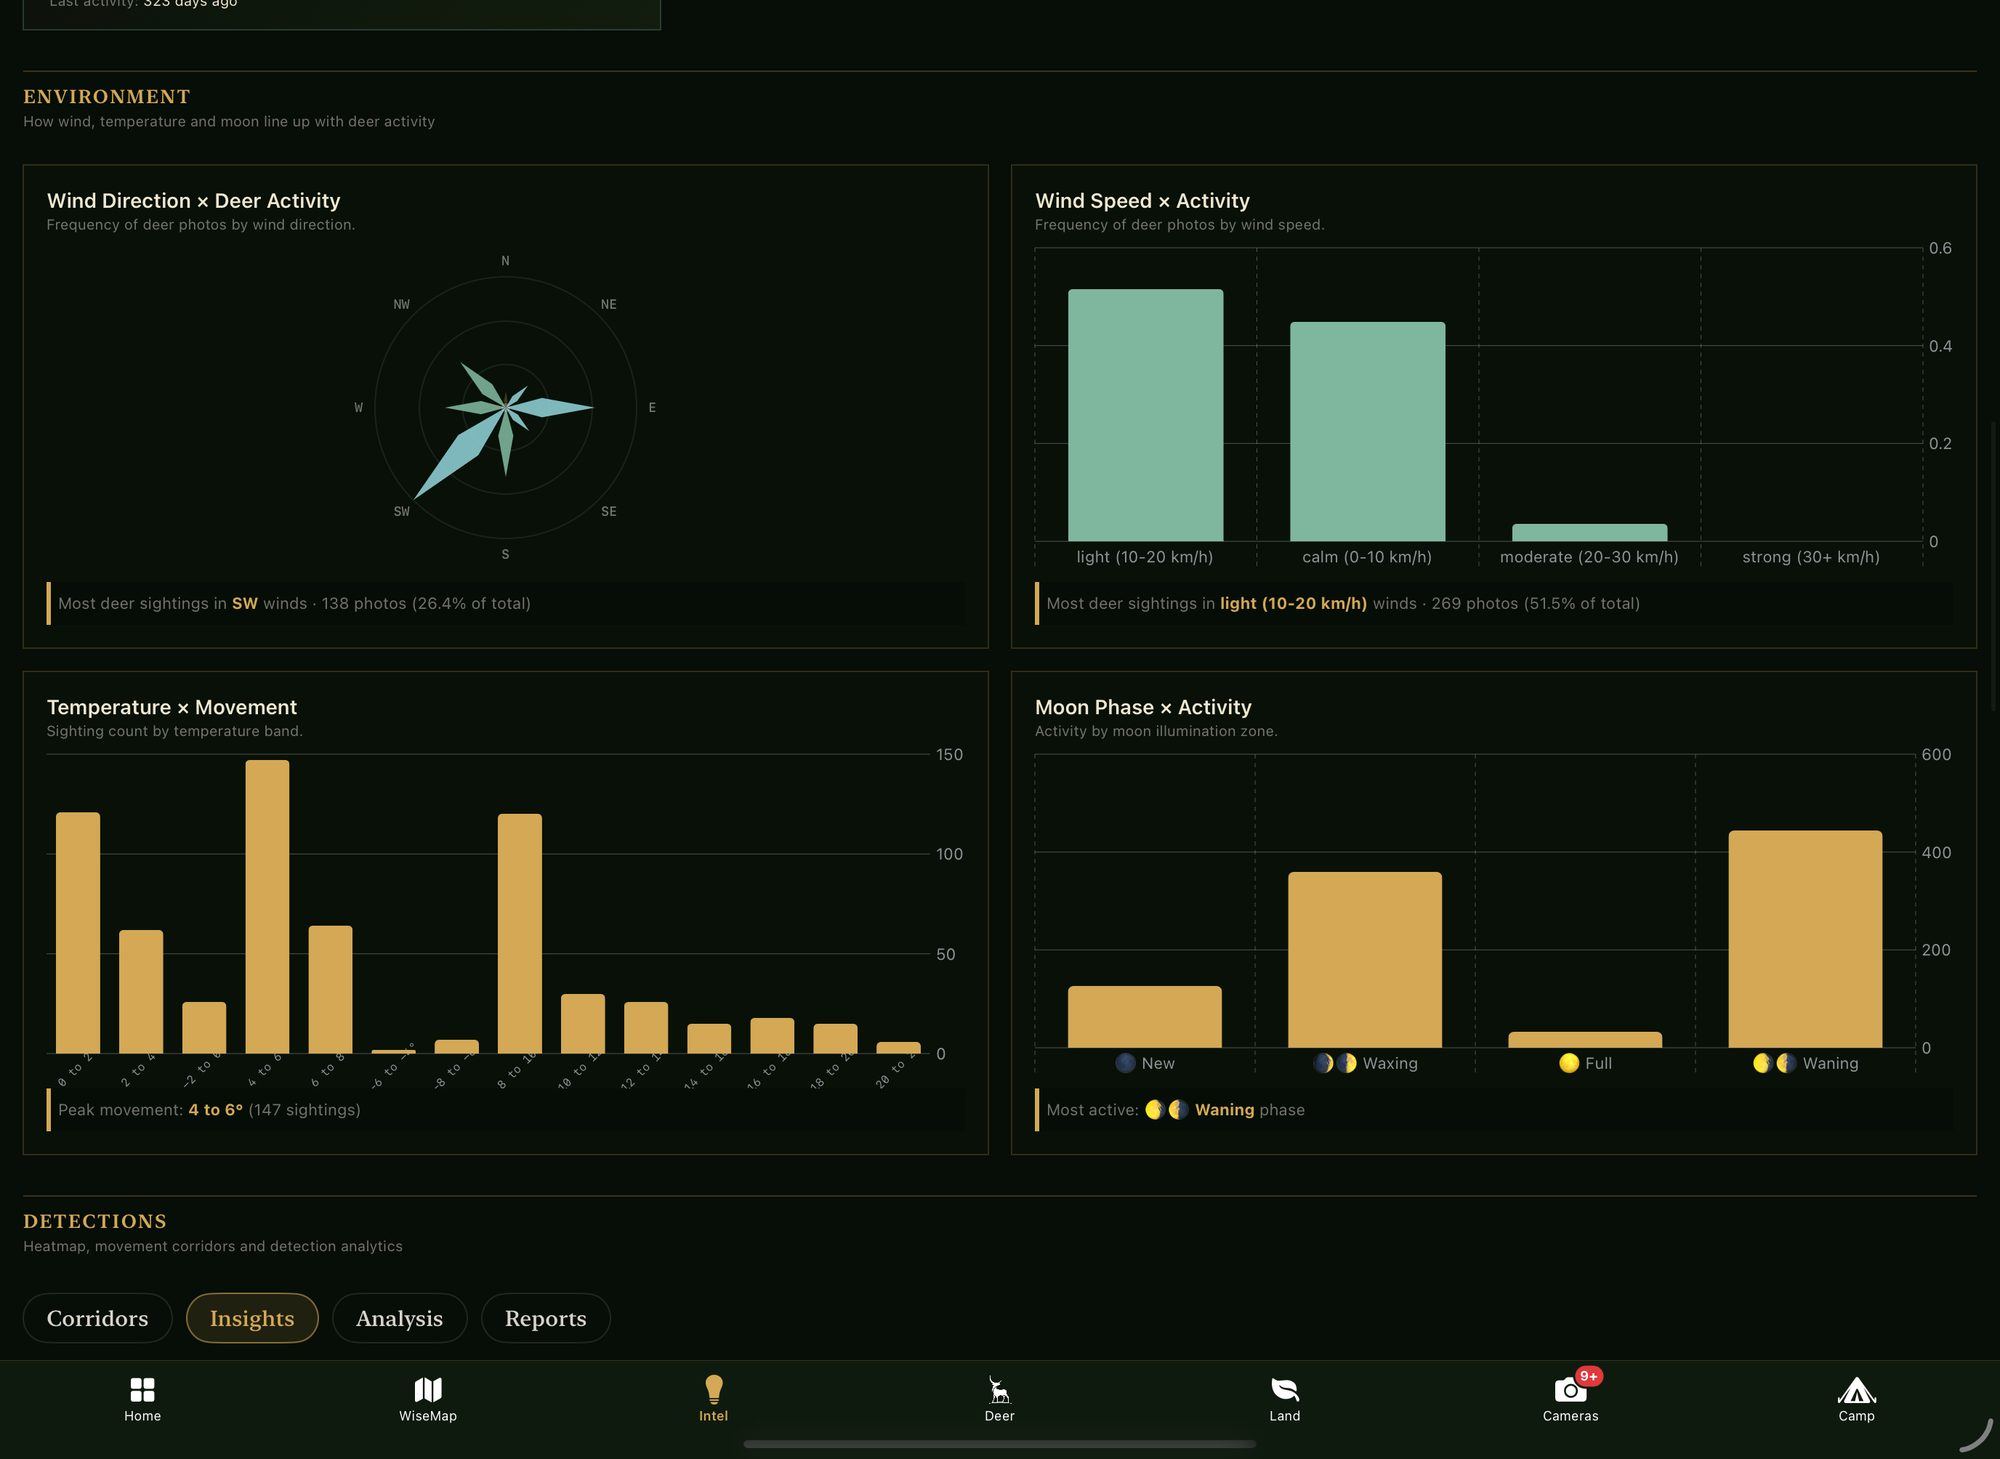Open the Reports tab

click(545, 1318)
